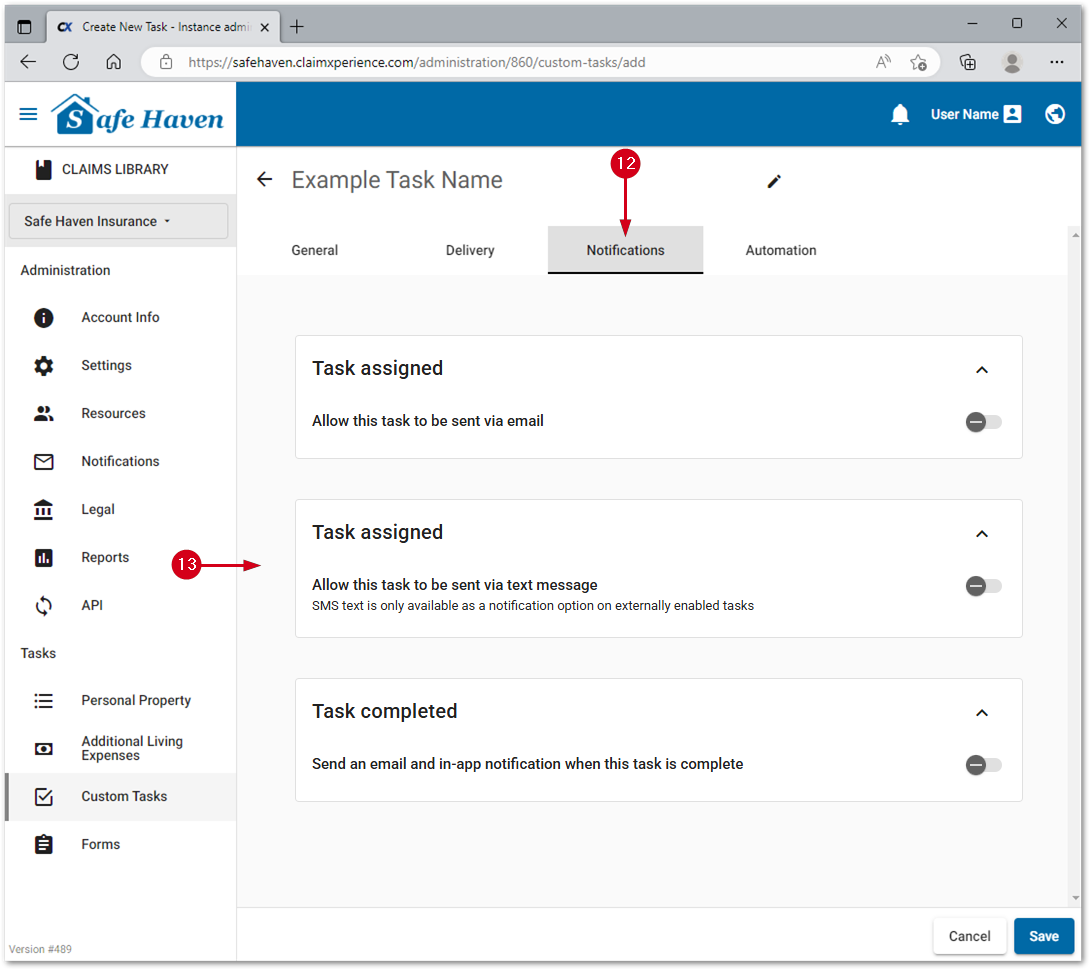Open the hamburger navigation menu
1090x970 pixels.
click(x=29, y=114)
